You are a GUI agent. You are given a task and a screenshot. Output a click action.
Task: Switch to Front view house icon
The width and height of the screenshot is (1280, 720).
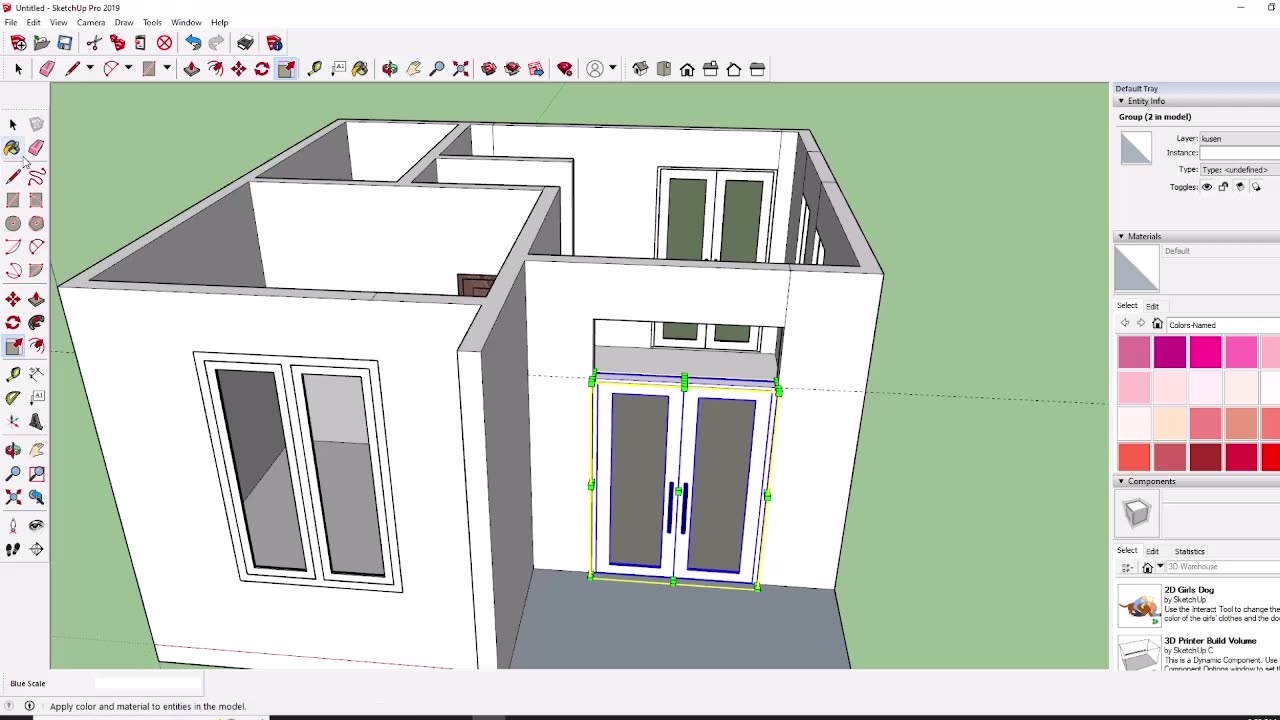(687, 69)
